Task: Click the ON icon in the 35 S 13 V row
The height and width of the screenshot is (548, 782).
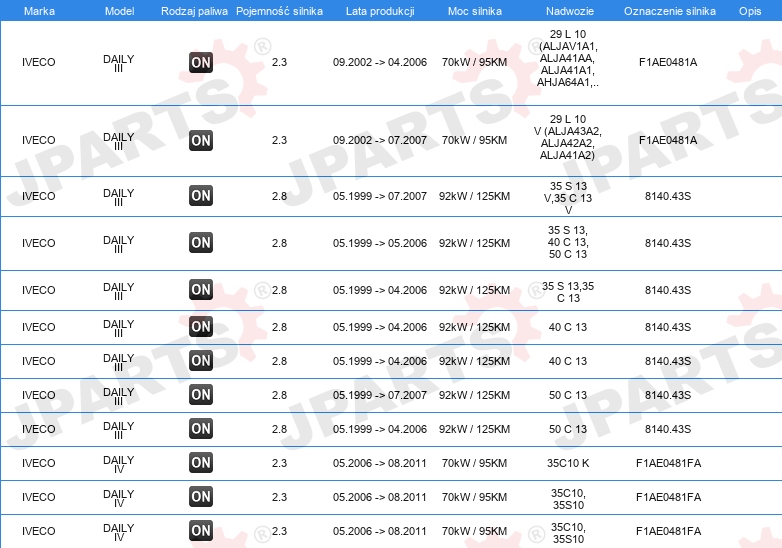Action: pyautogui.click(x=201, y=196)
